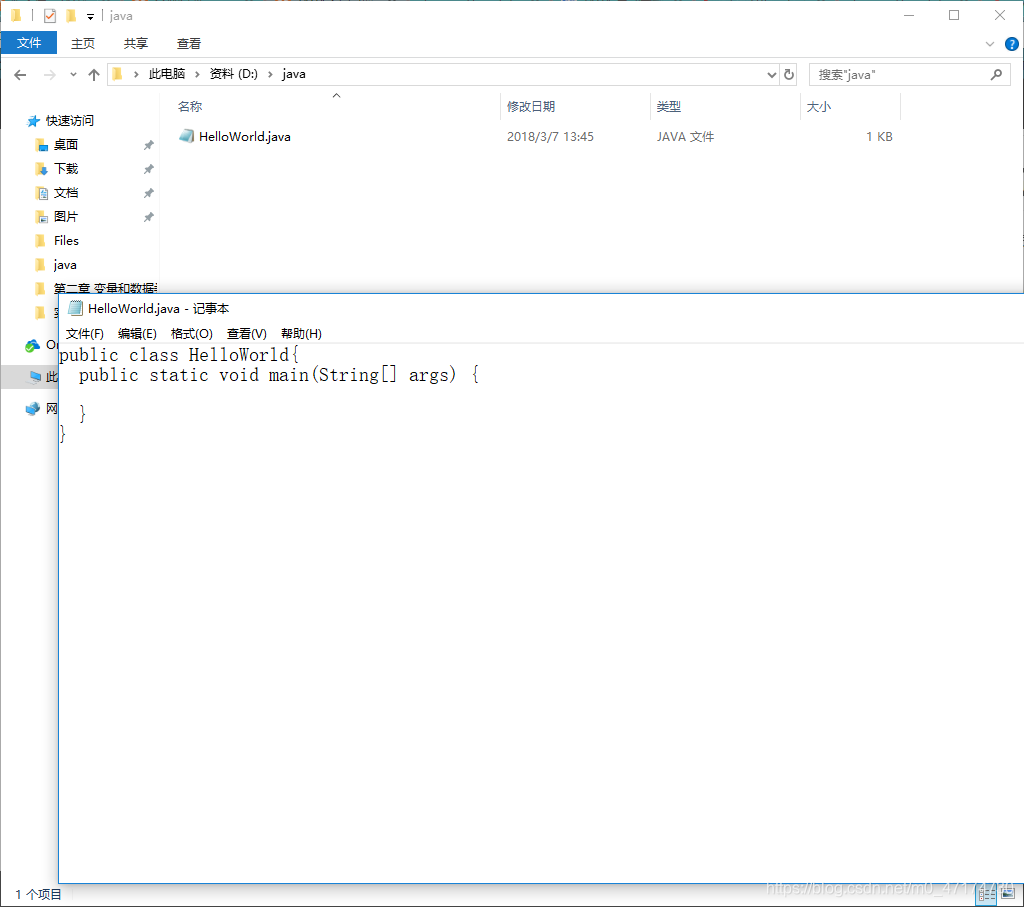Open 快速访问 in the navigation pane
Viewport: 1024px width, 907px height.
click(69, 121)
